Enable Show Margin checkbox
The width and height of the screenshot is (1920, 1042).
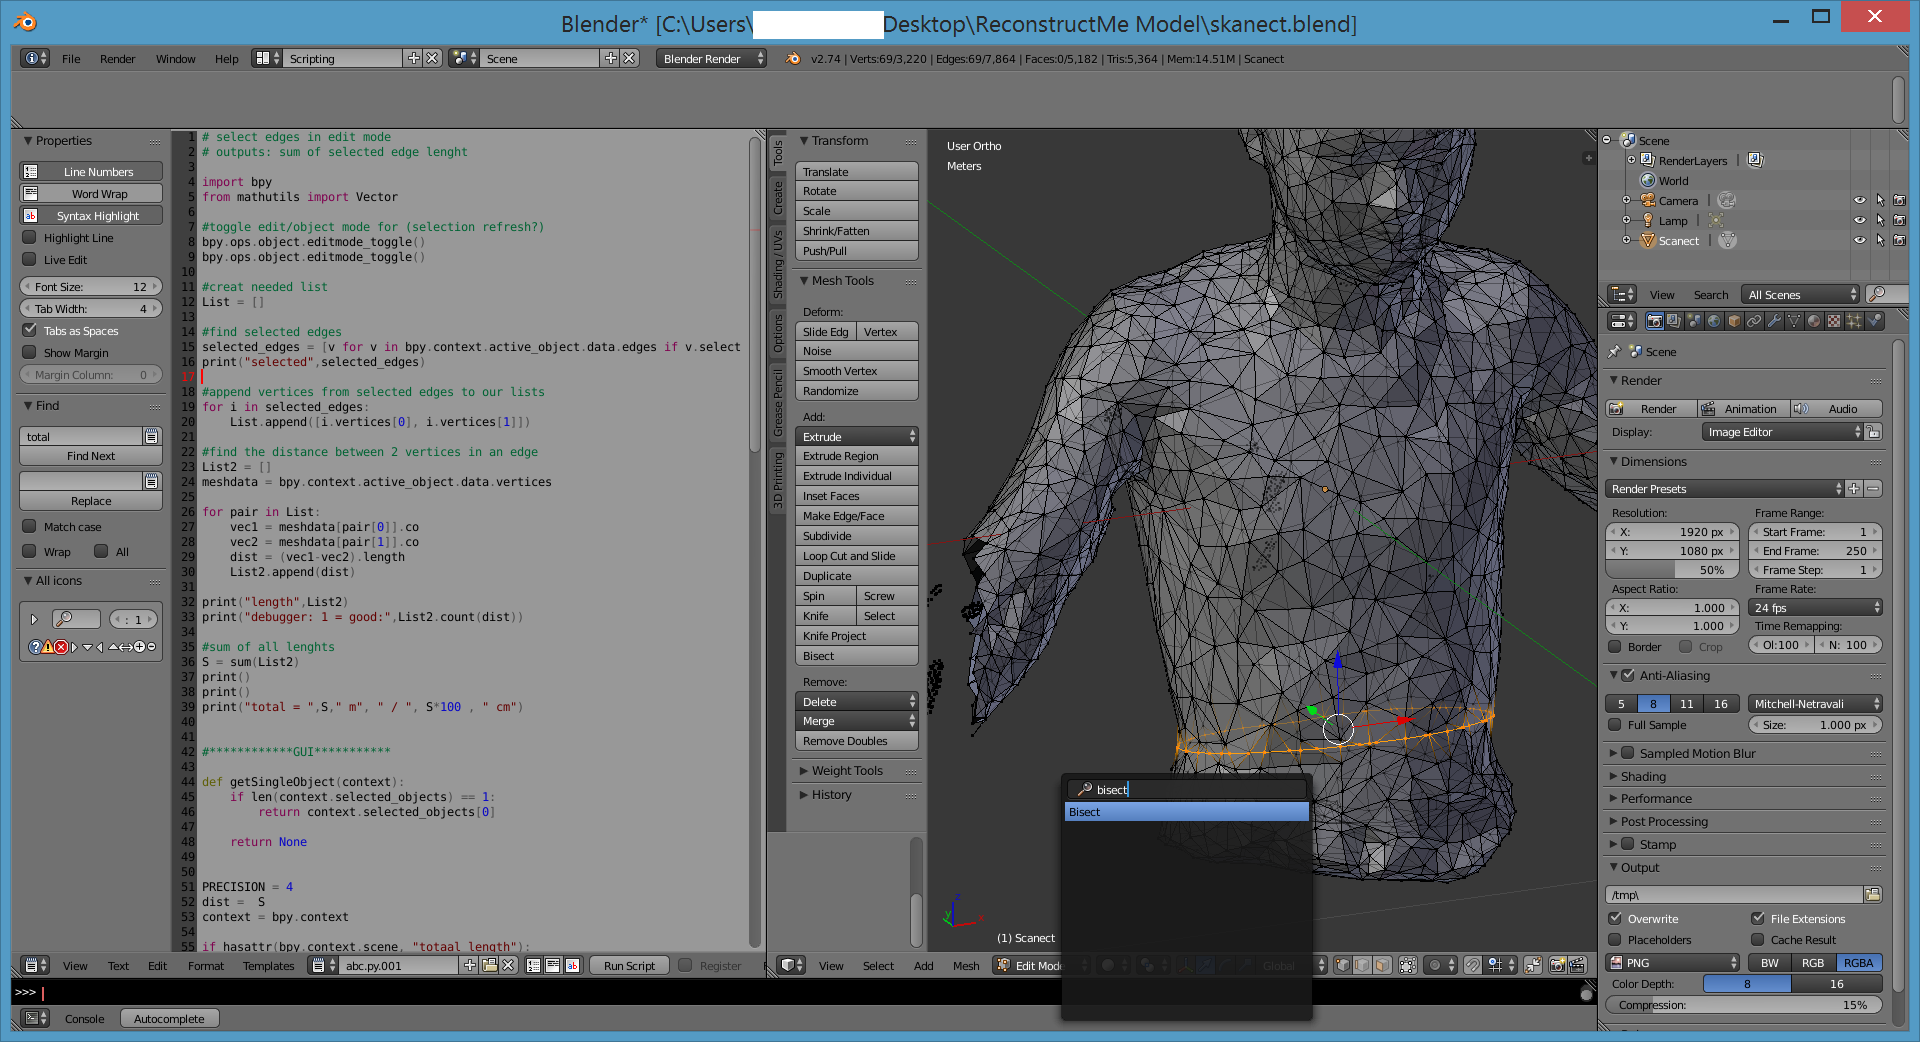tap(30, 352)
